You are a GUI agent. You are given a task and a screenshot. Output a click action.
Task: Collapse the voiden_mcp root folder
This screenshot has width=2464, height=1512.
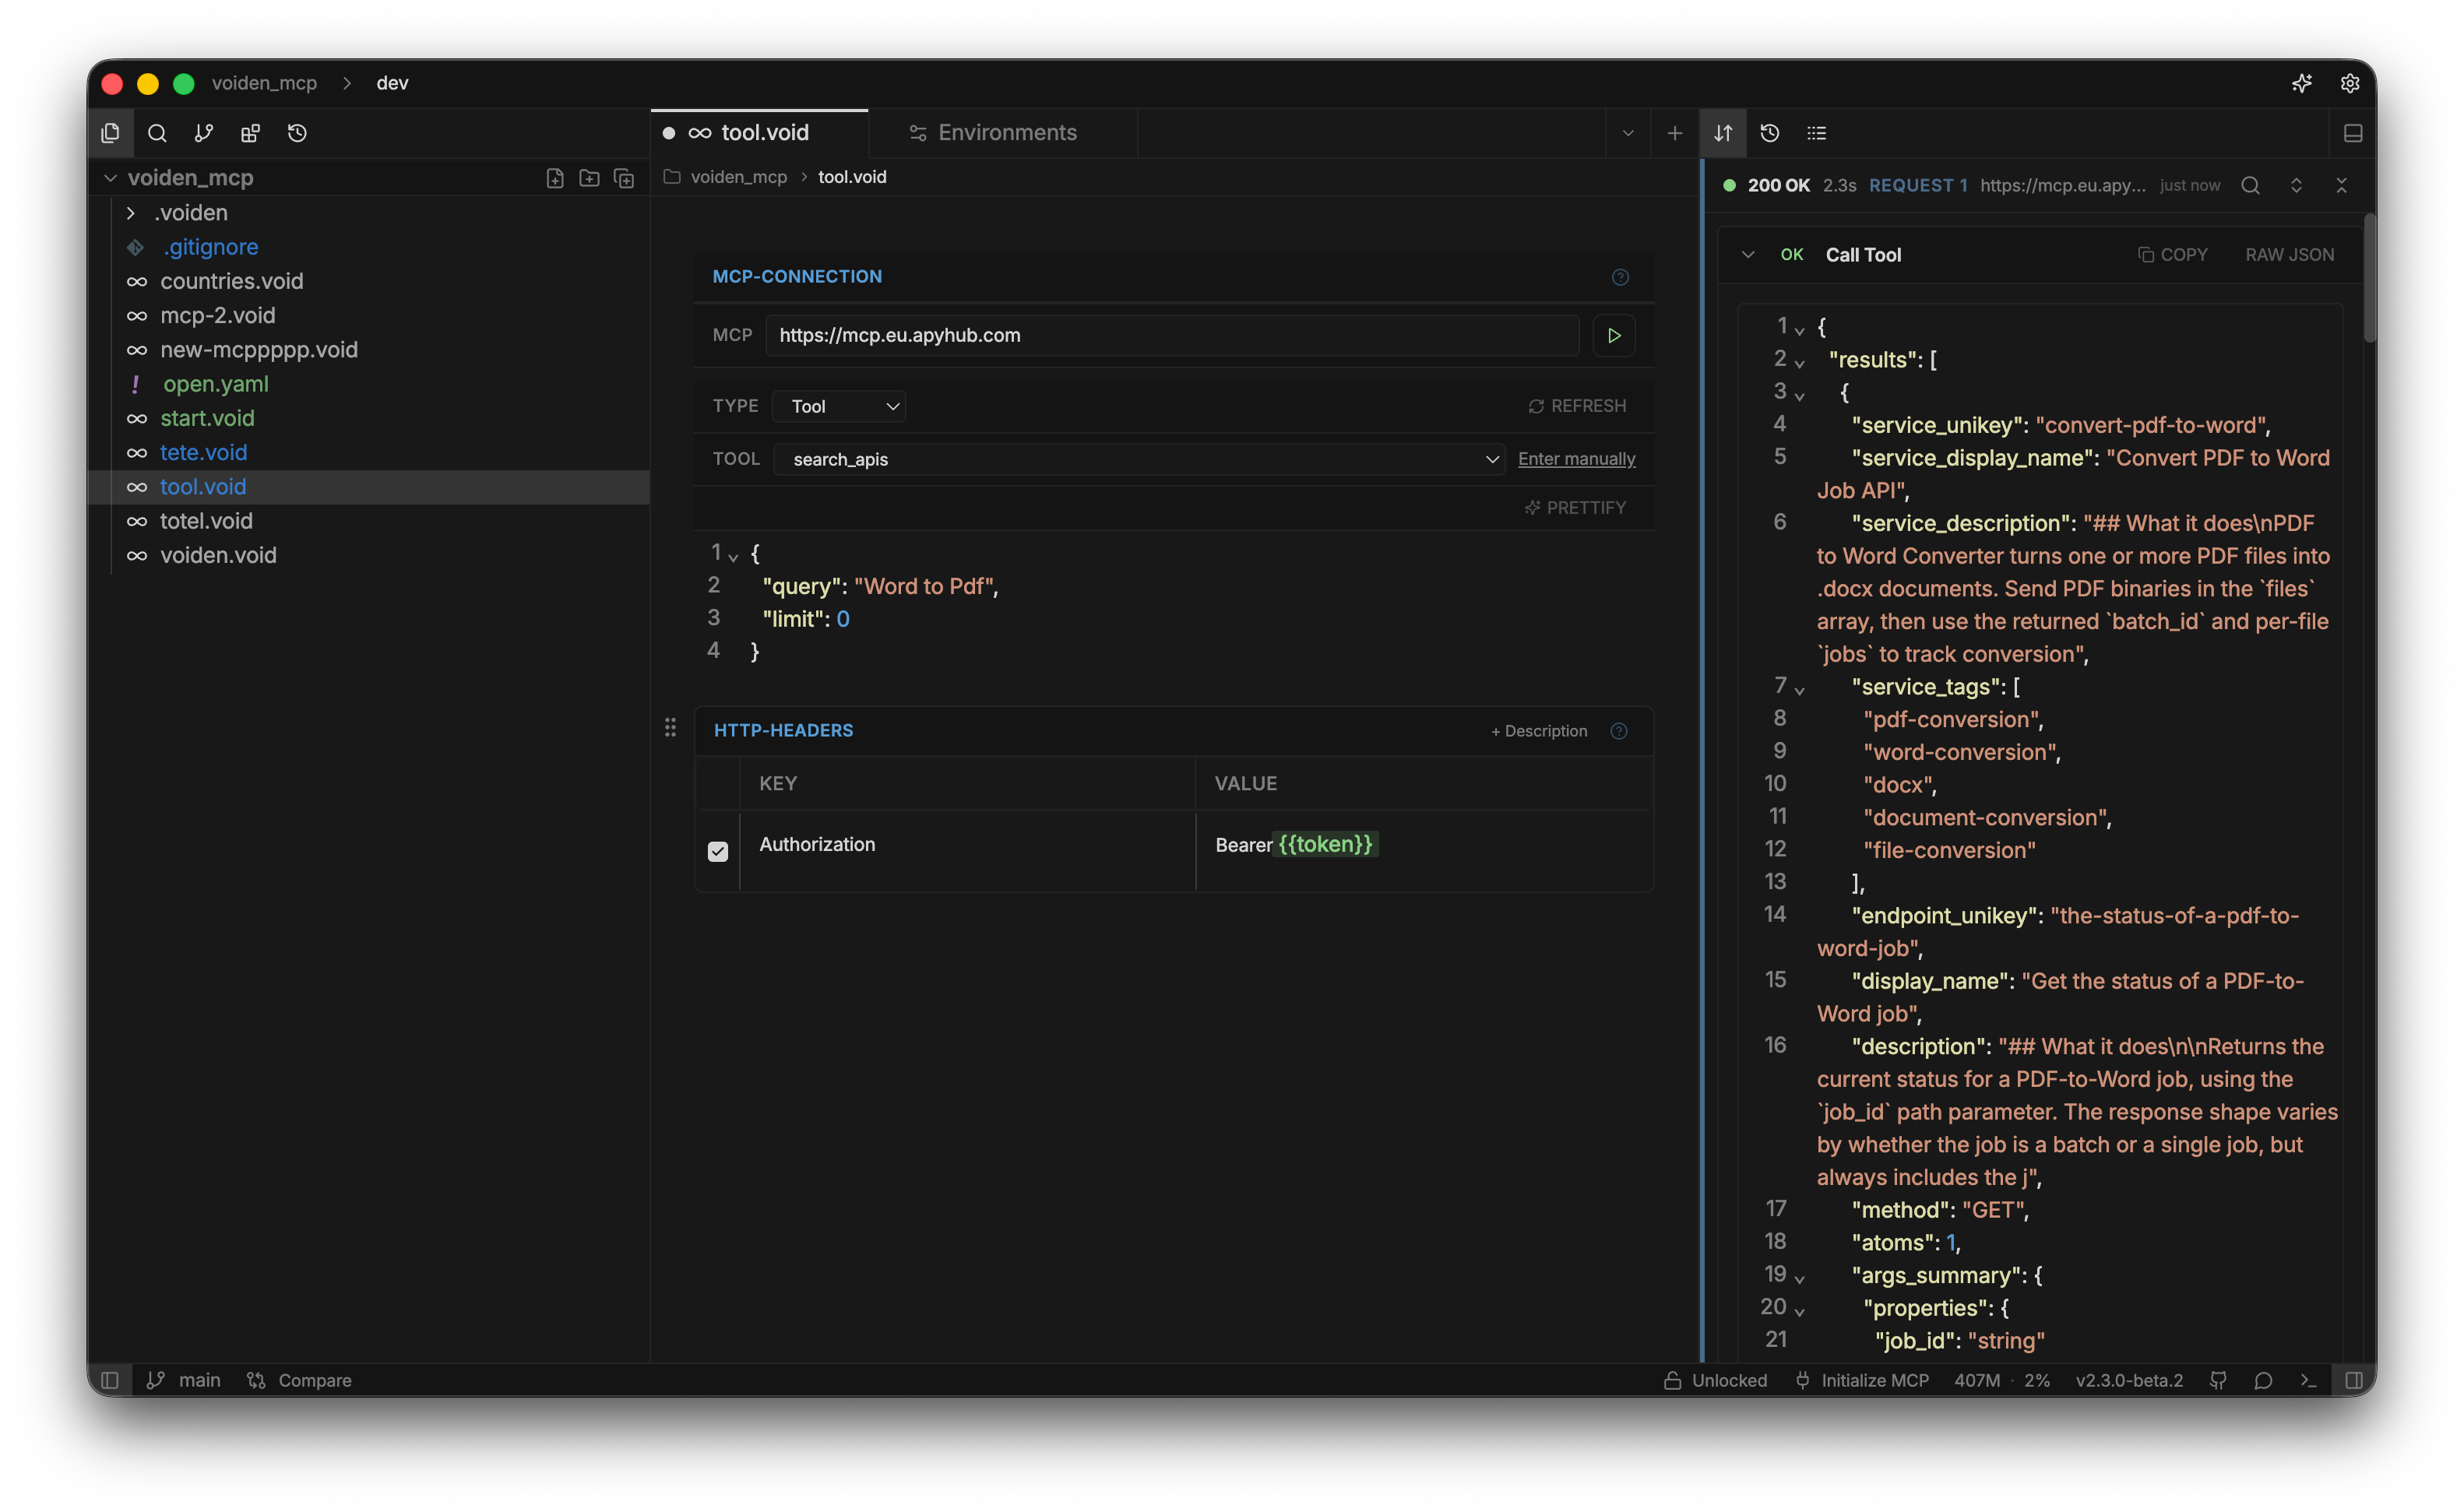coord(110,178)
